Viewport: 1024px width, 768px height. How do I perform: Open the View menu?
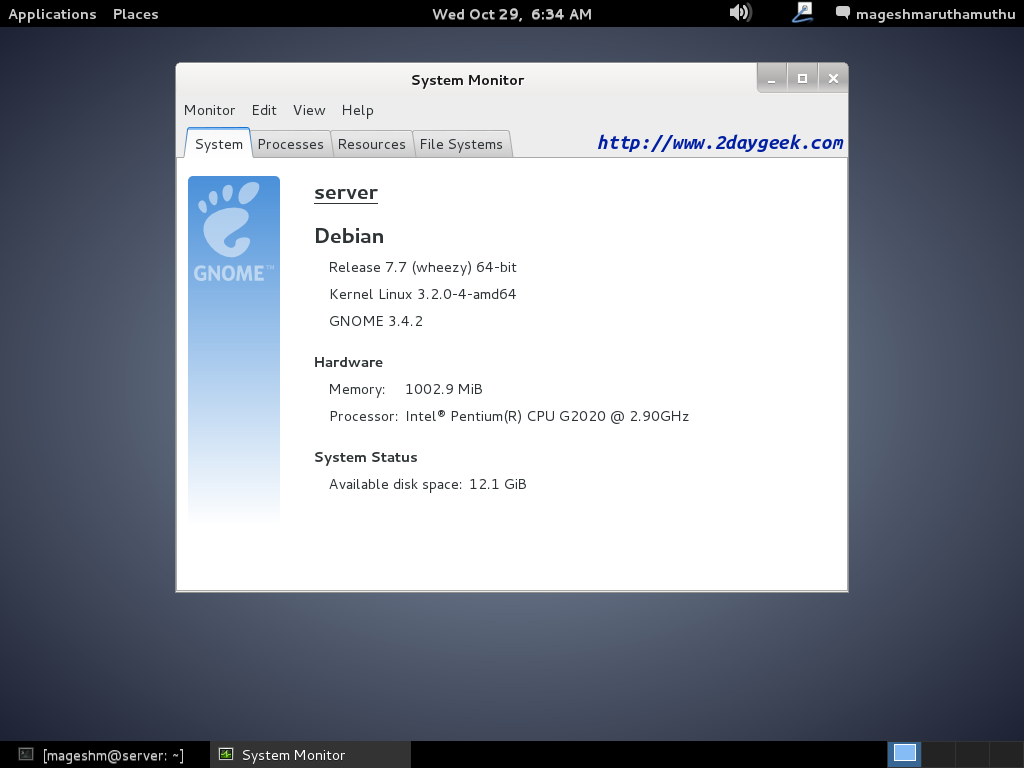(x=309, y=110)
